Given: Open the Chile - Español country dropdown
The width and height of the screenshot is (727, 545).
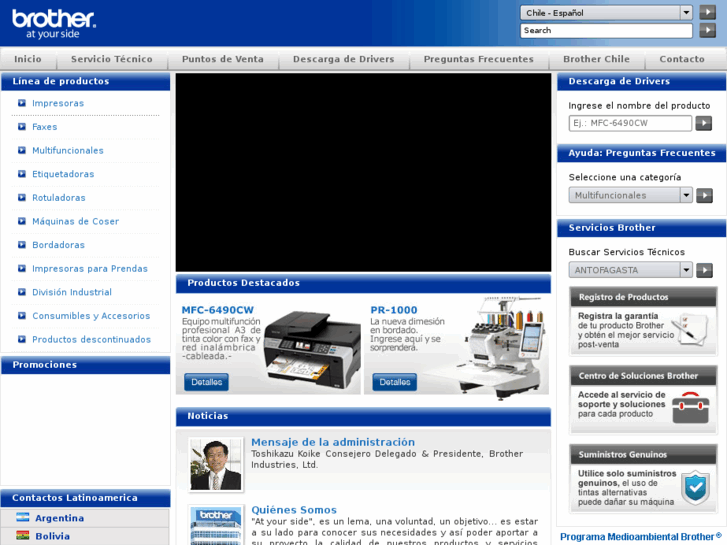Looking at the screenshot, I should pos(606,13).
